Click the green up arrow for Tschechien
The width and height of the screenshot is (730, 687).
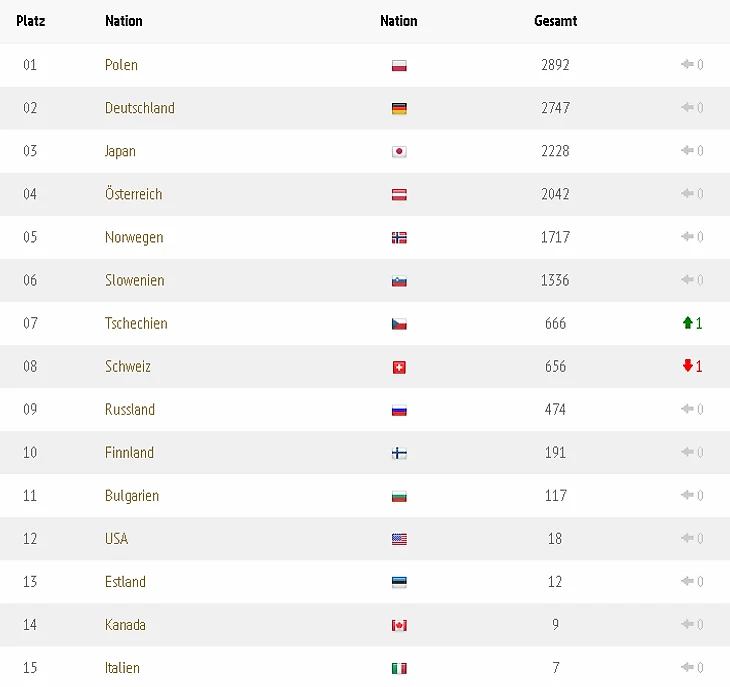click(x=687, y=323)
